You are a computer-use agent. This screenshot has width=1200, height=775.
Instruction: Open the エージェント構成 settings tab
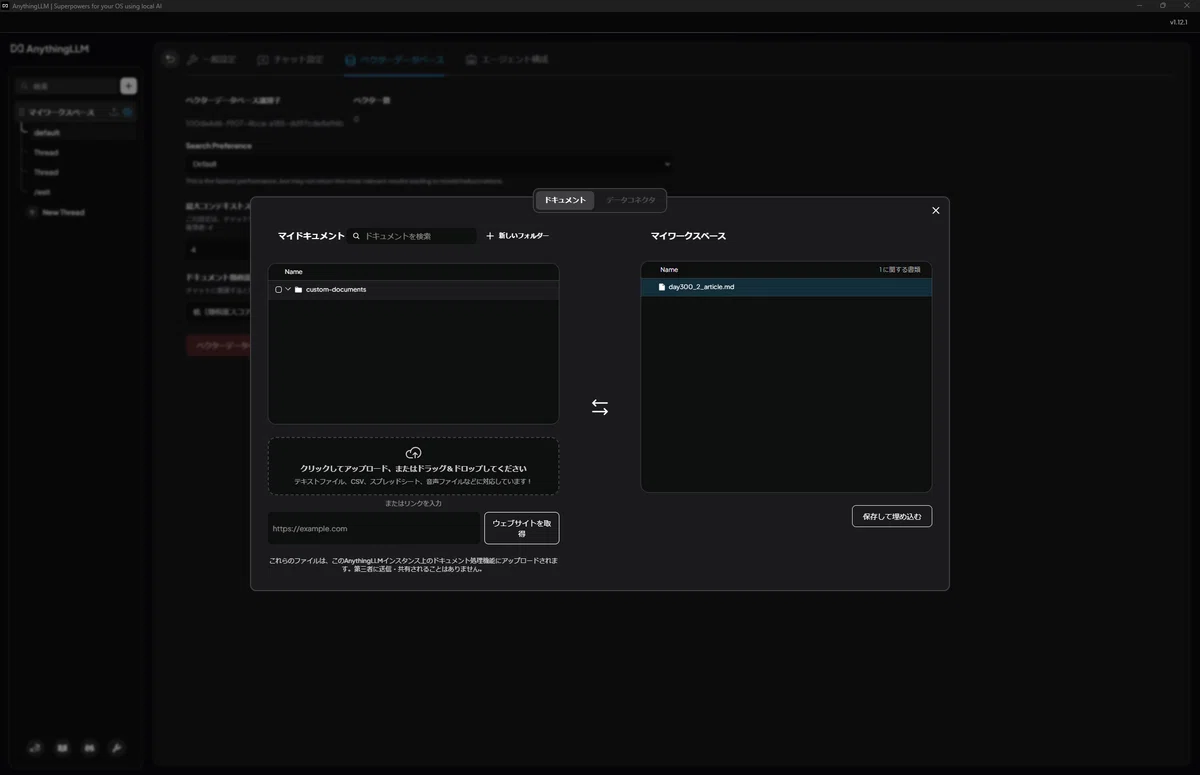(x=507, y=60)
